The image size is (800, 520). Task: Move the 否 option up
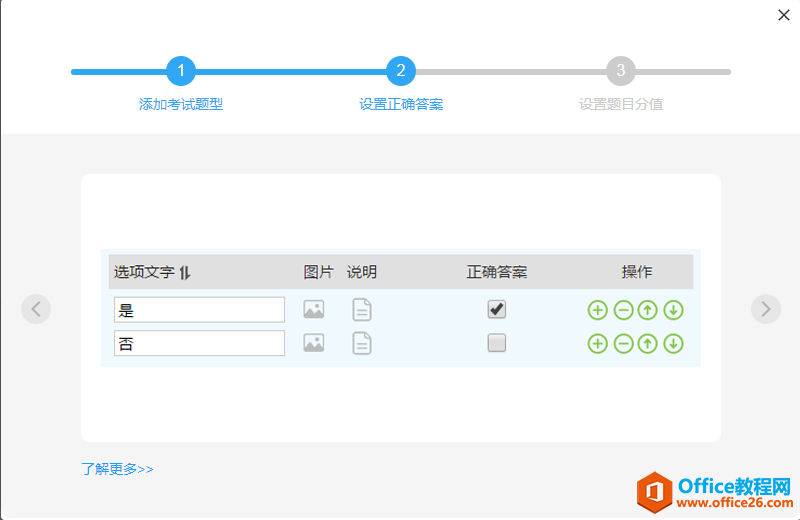click(648, 343)
